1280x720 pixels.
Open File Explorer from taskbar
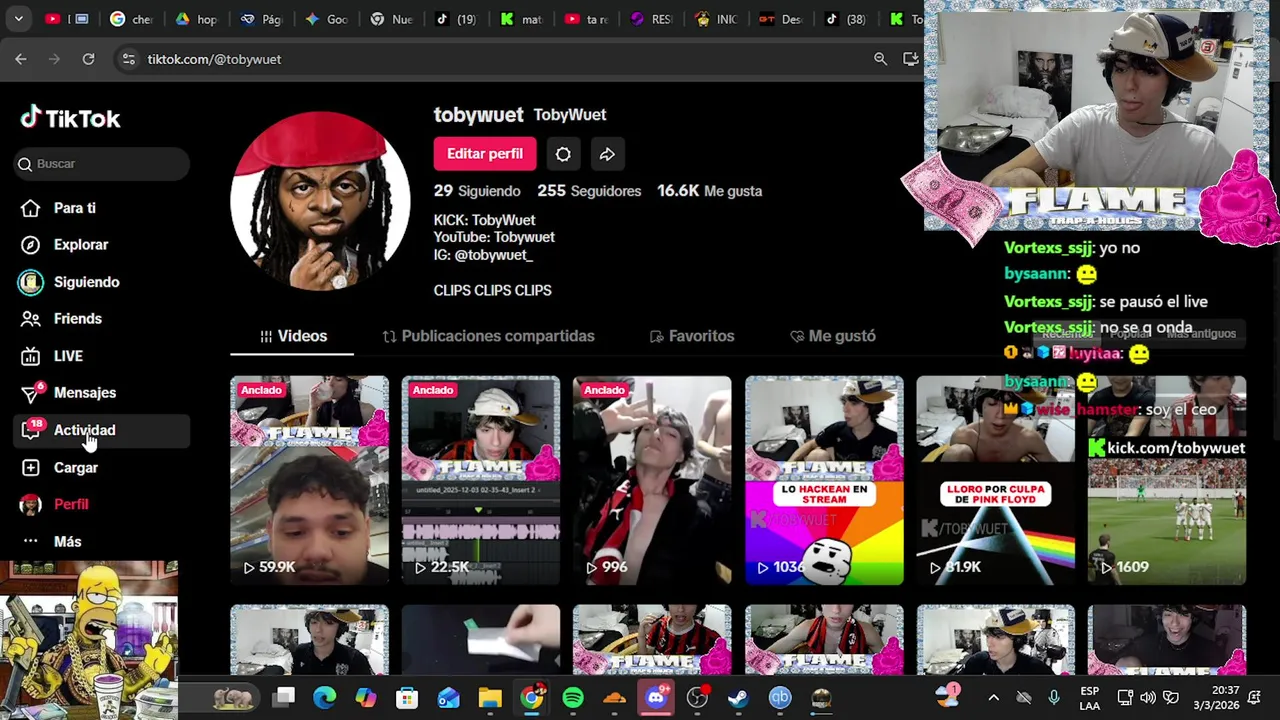pyautogui.click(x=490, y=697)
